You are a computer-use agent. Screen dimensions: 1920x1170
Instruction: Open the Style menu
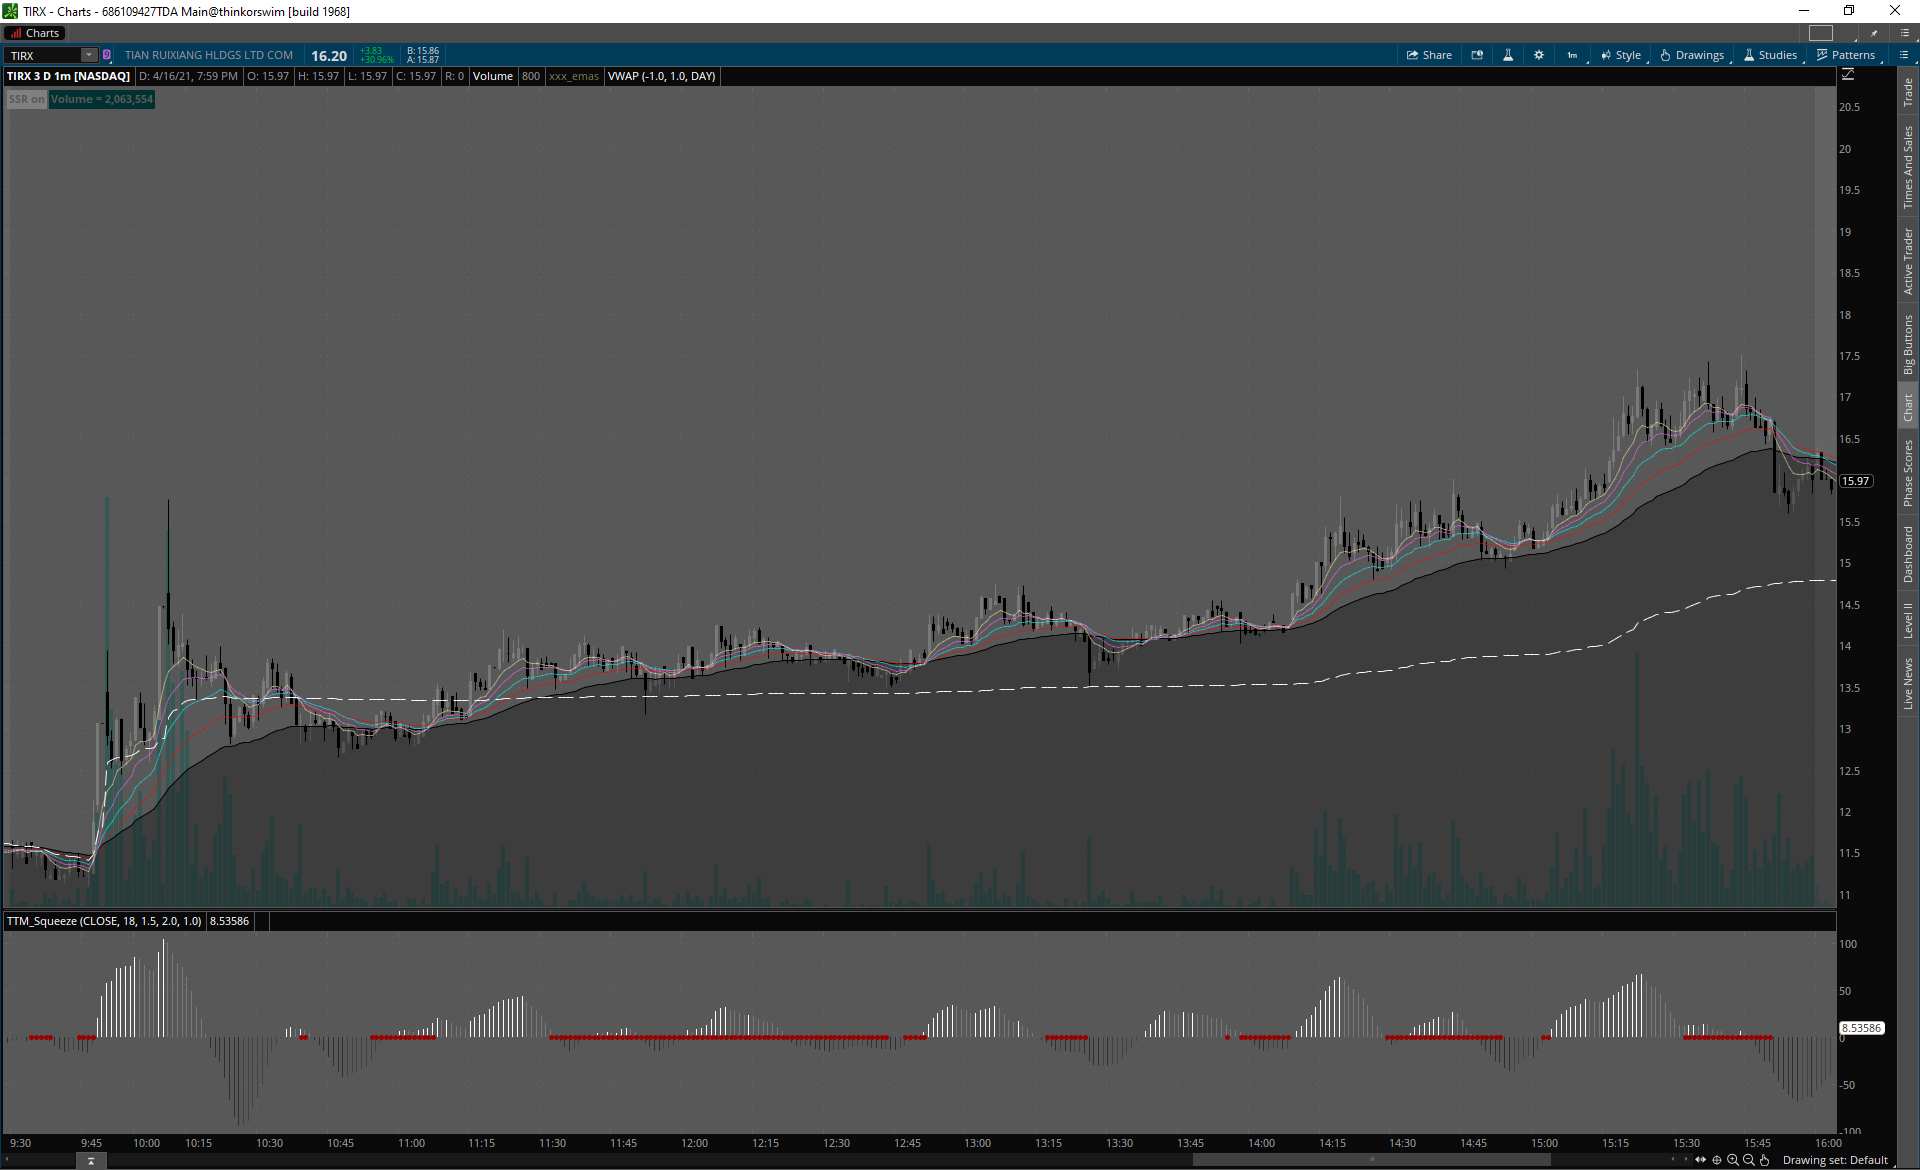pos(1621,55)
